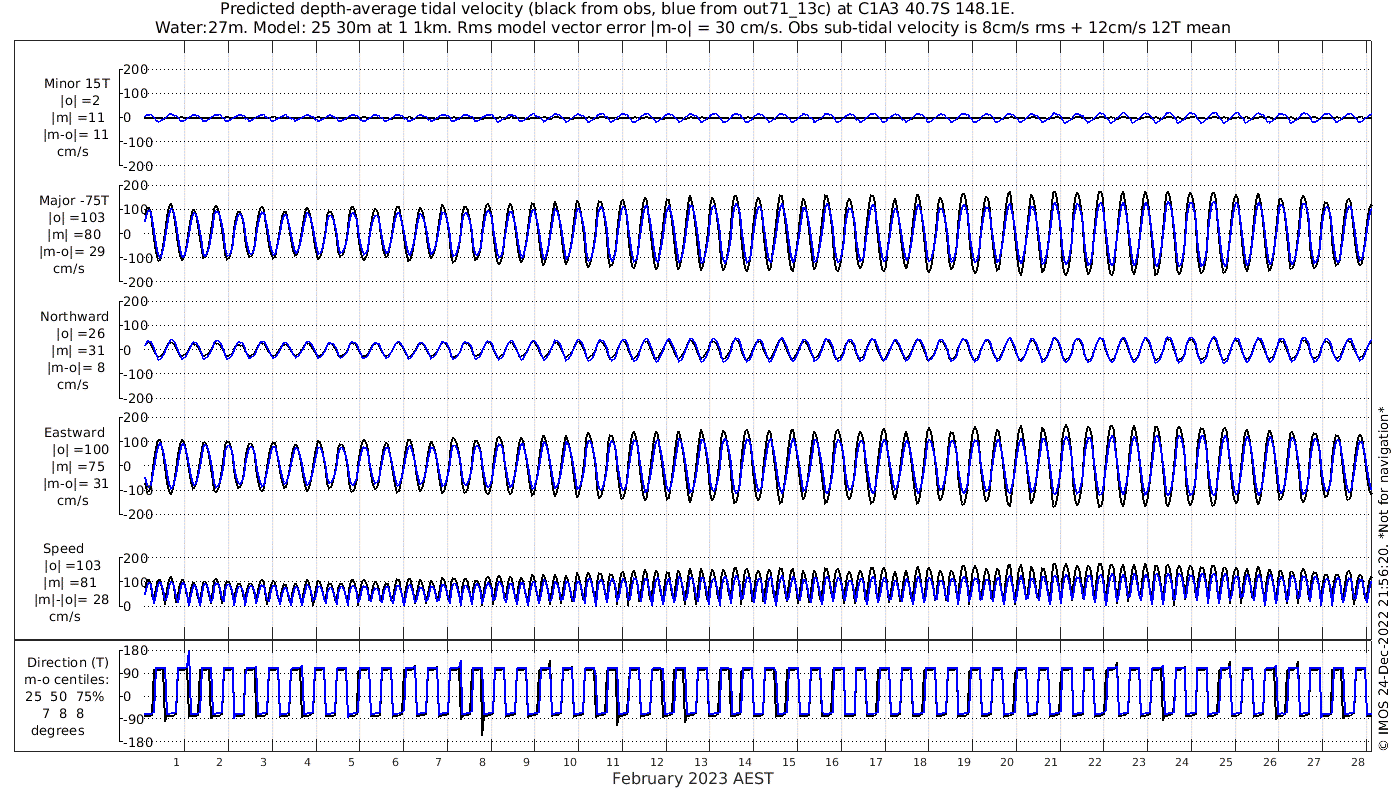Viewport: 1400px width, 800px height.
Task: Click the '|m-o|= 31' value
Action: click(76, 484)
